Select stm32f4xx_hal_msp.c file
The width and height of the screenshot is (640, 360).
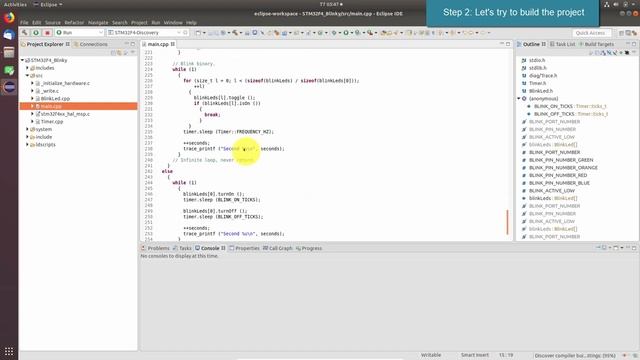coord(65,114)
